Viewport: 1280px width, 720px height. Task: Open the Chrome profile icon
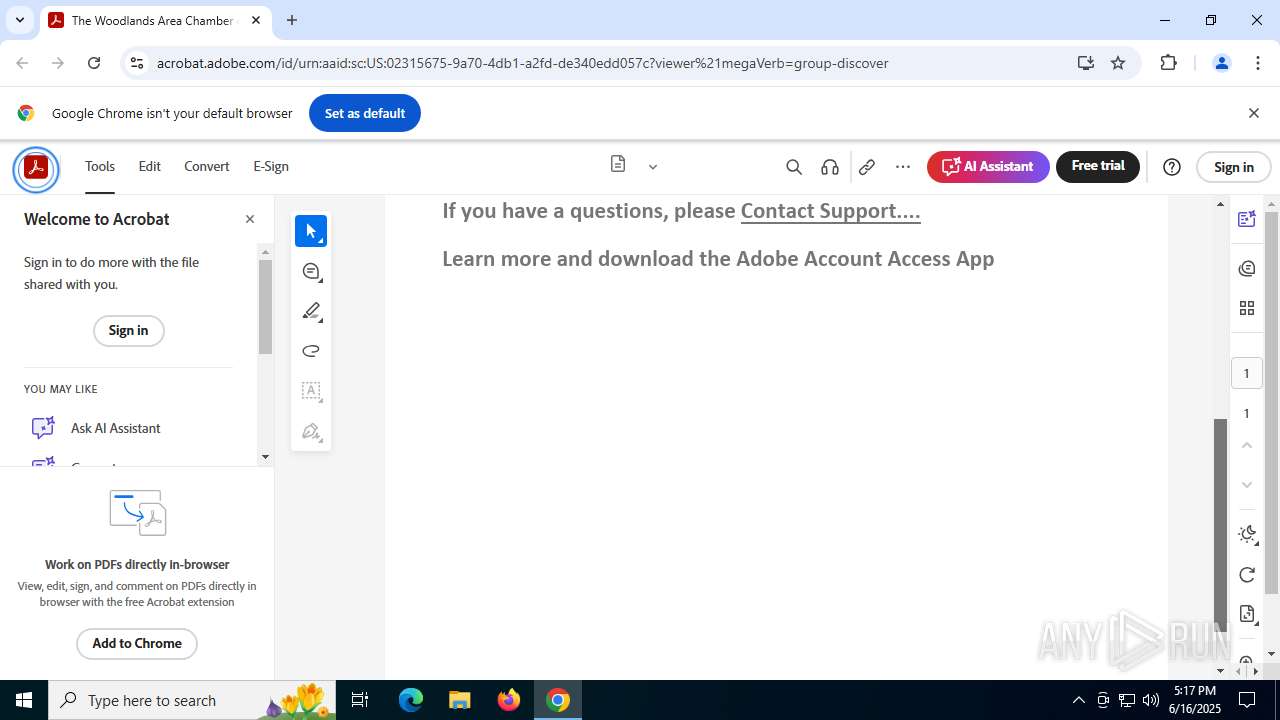pyautogui.click(x=1221, y=63)
